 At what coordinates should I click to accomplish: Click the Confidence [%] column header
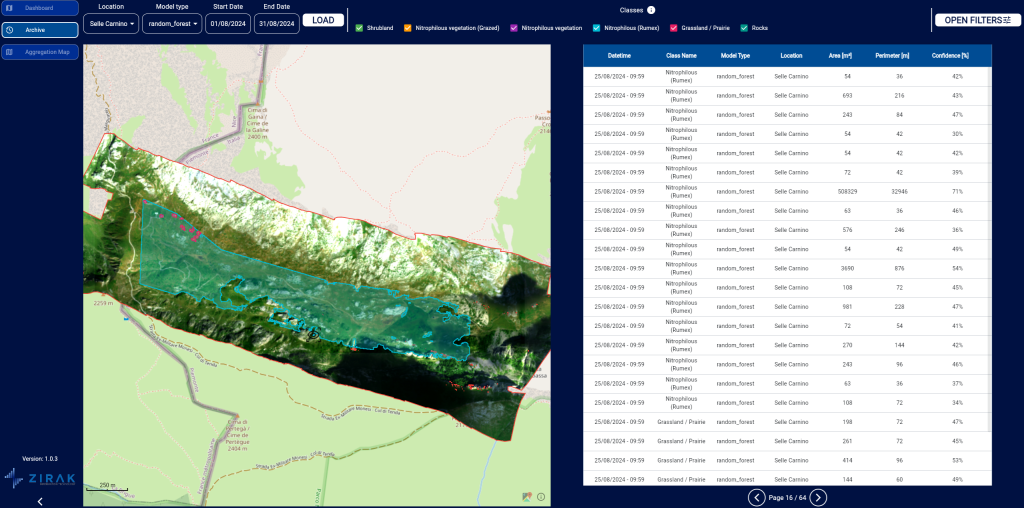[952, 57]
